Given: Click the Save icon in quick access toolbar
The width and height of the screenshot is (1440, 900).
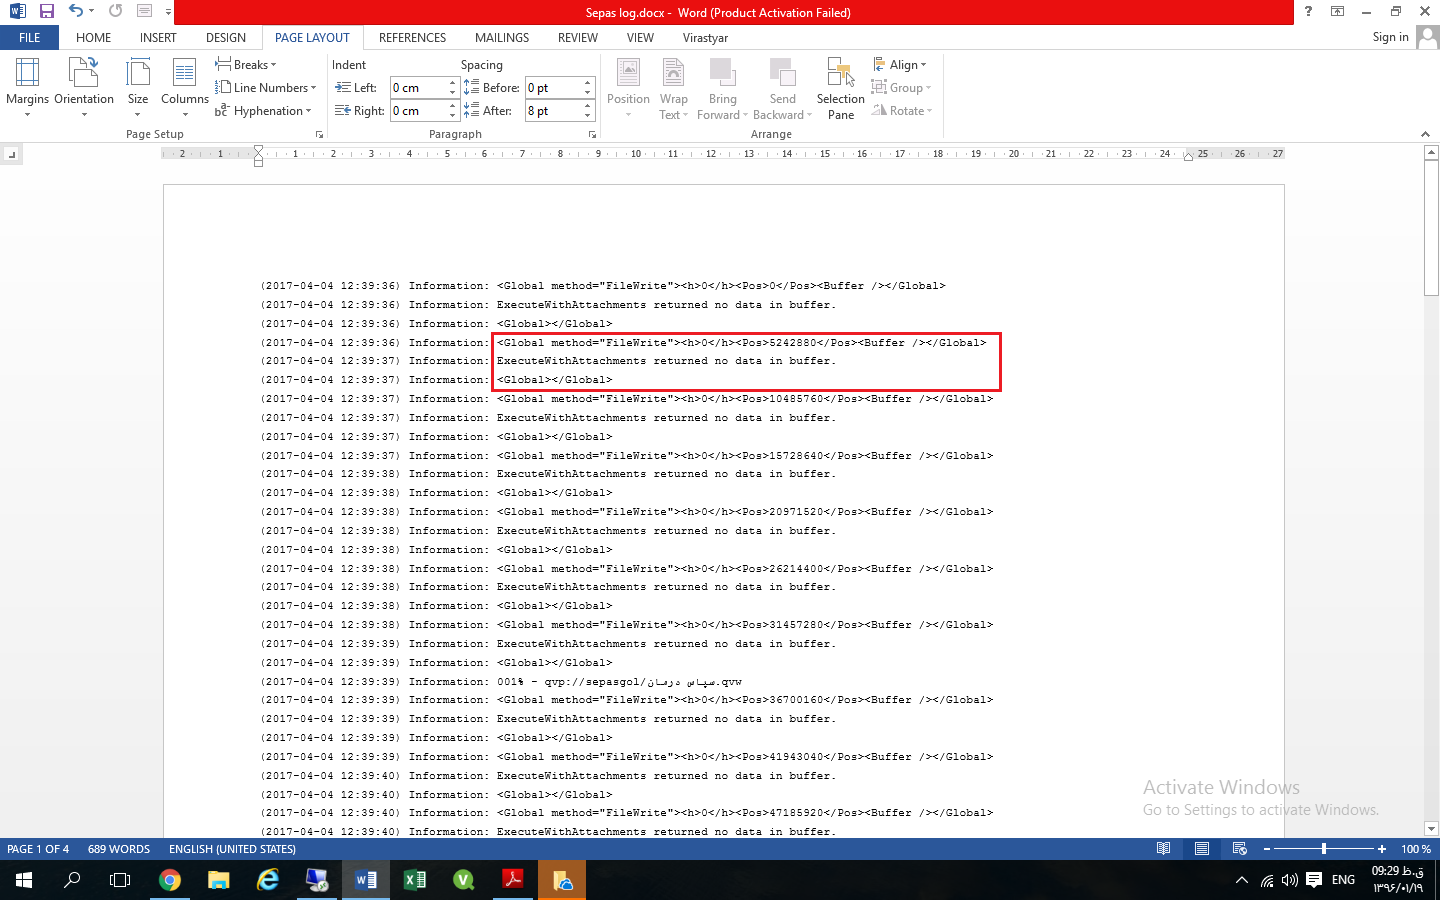Looking at the screenshot, I should (x=47, y=11).
